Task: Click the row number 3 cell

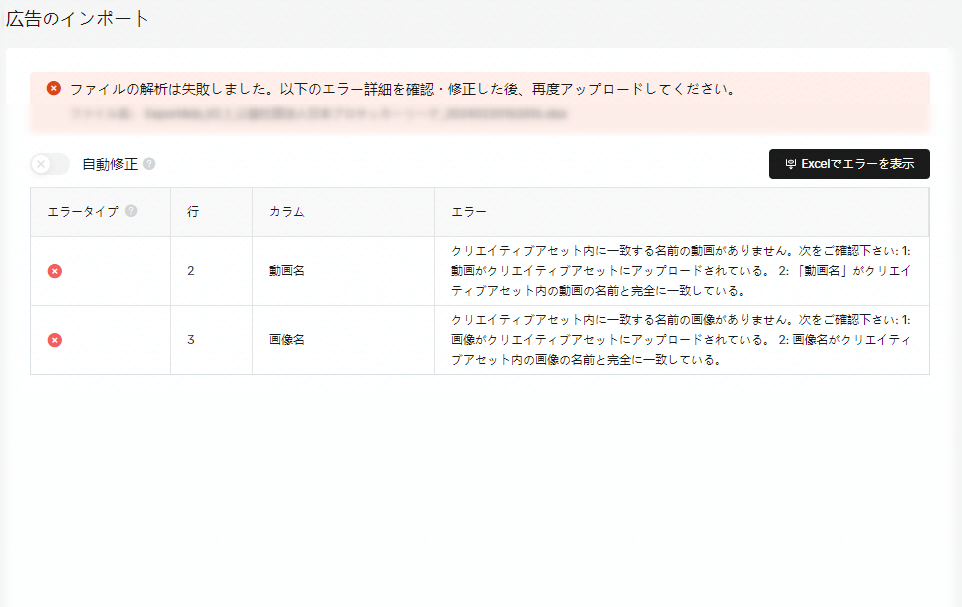Action: 191,340
